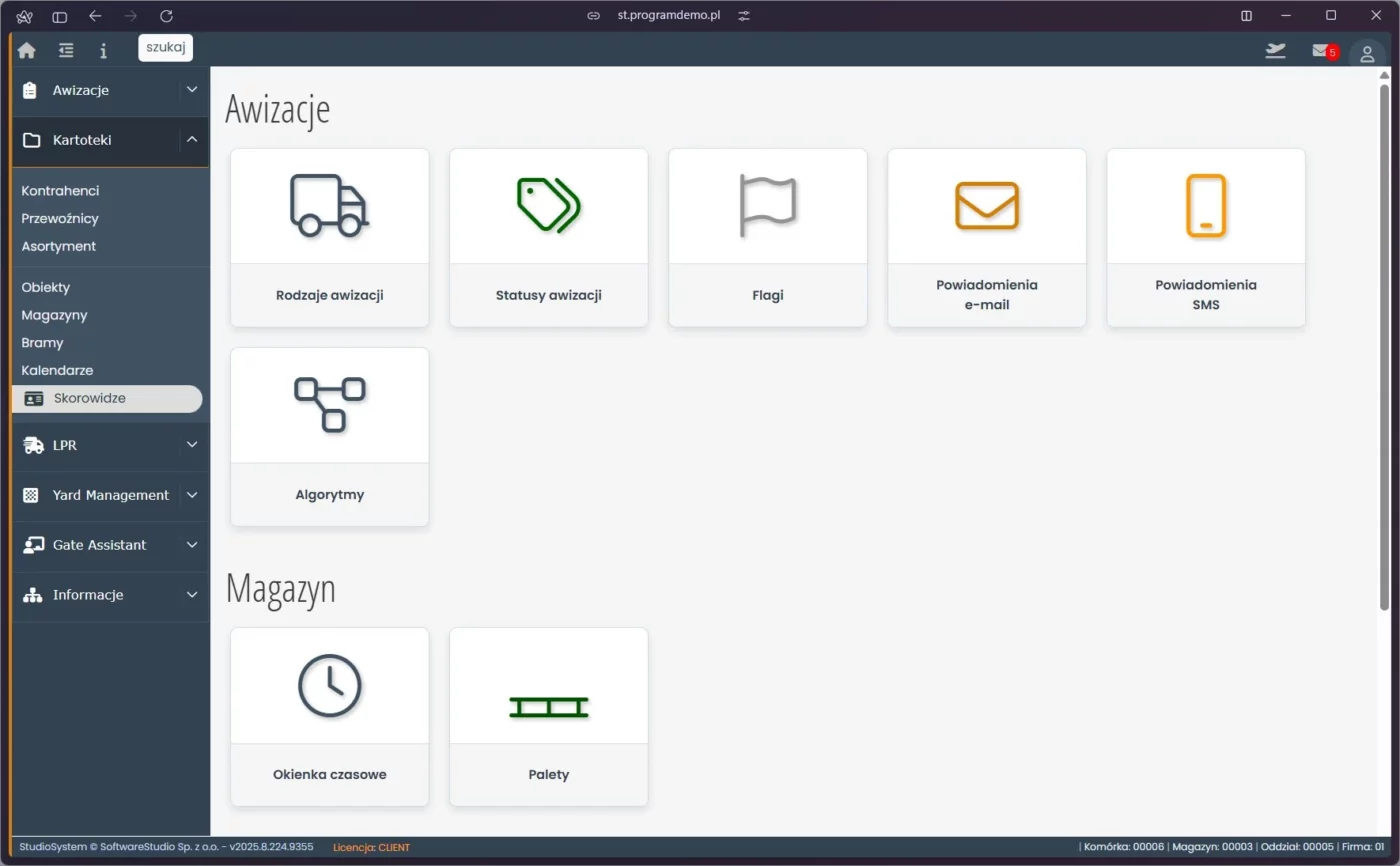Click the Licencja: CLIENT status bar link
The image size is (1400, 866).
[x=371, y=847]
